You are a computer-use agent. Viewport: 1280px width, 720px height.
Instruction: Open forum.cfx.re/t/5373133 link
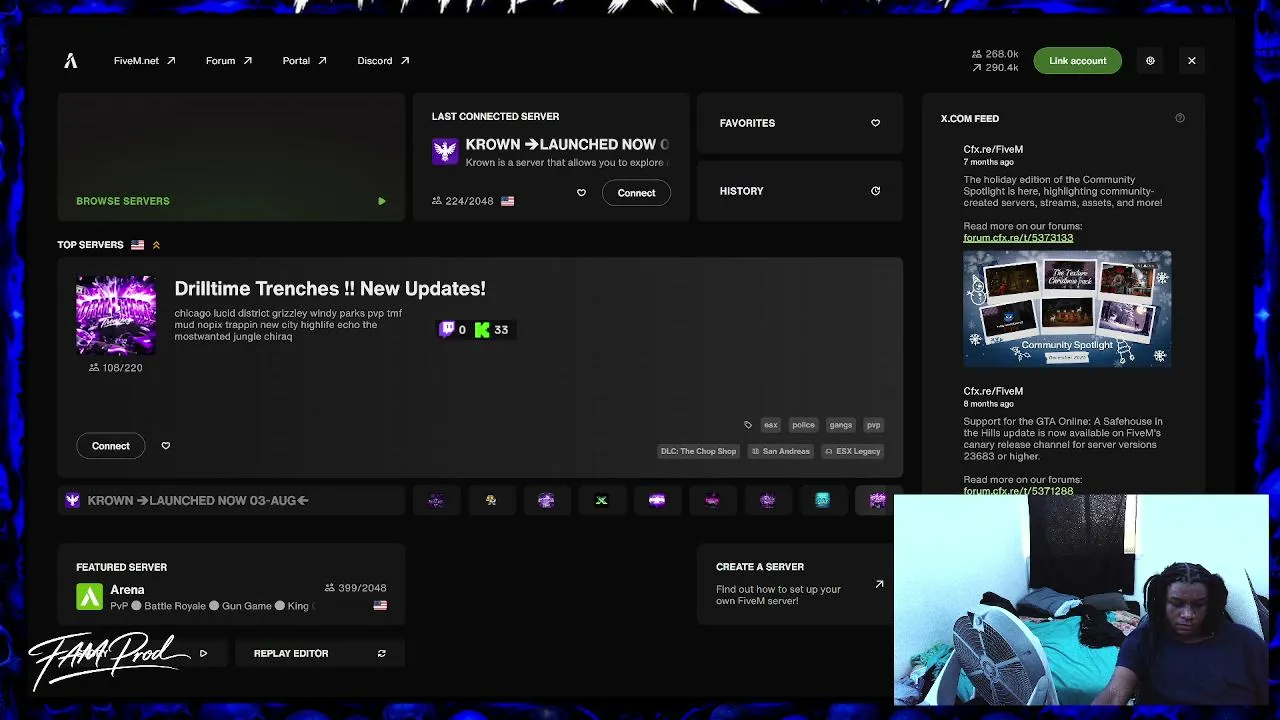[1018, 238]
